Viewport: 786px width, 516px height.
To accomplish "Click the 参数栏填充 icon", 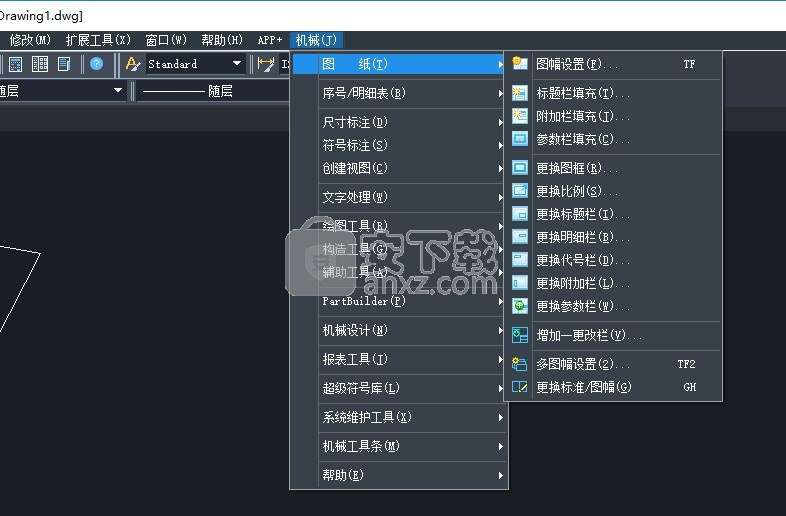I will tap(520, 138).
